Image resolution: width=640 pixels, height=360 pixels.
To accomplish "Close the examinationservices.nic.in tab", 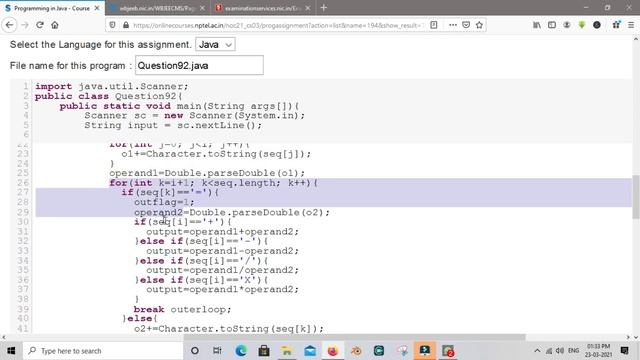I will click(308, 8).
